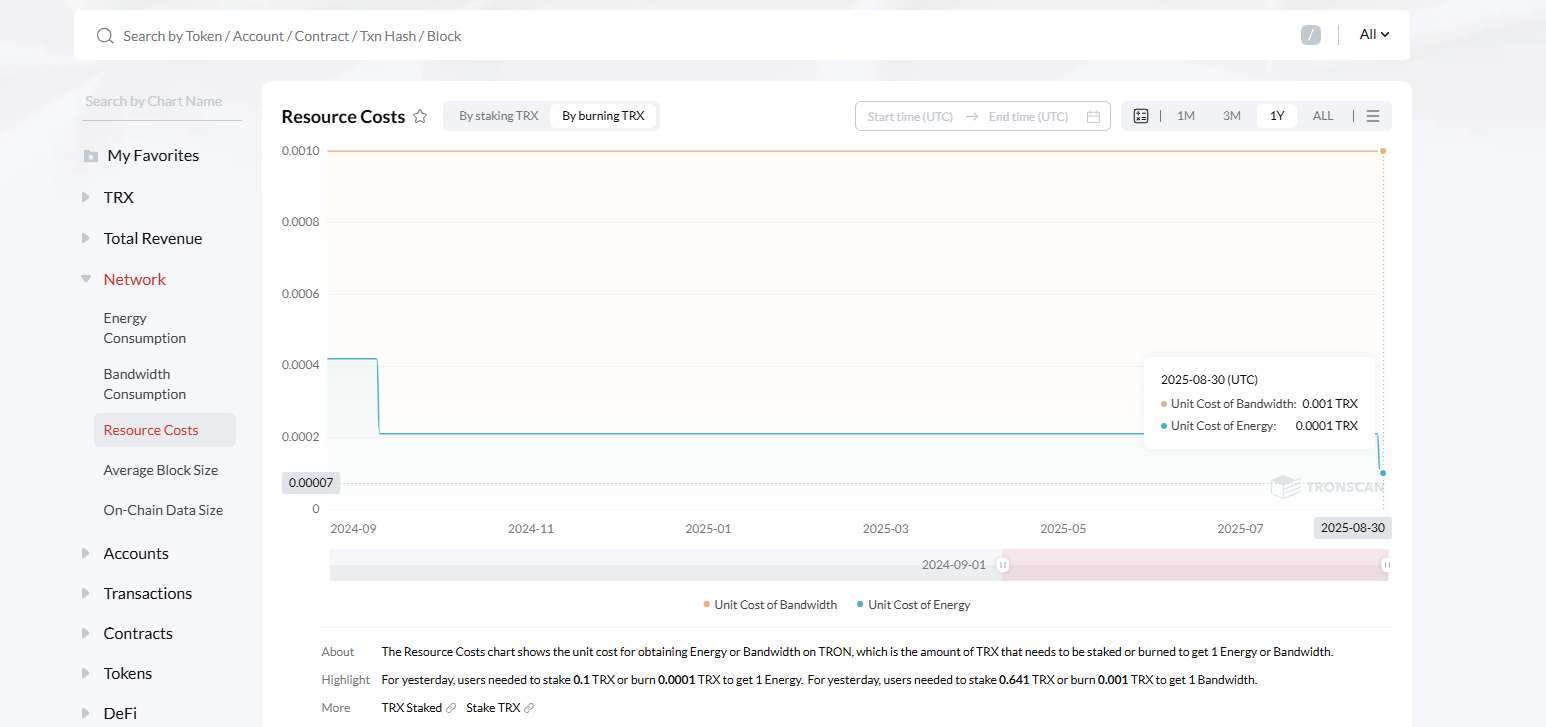Click the search magnifier icon
The image size is (1546, 727).
tap(104, 36)
